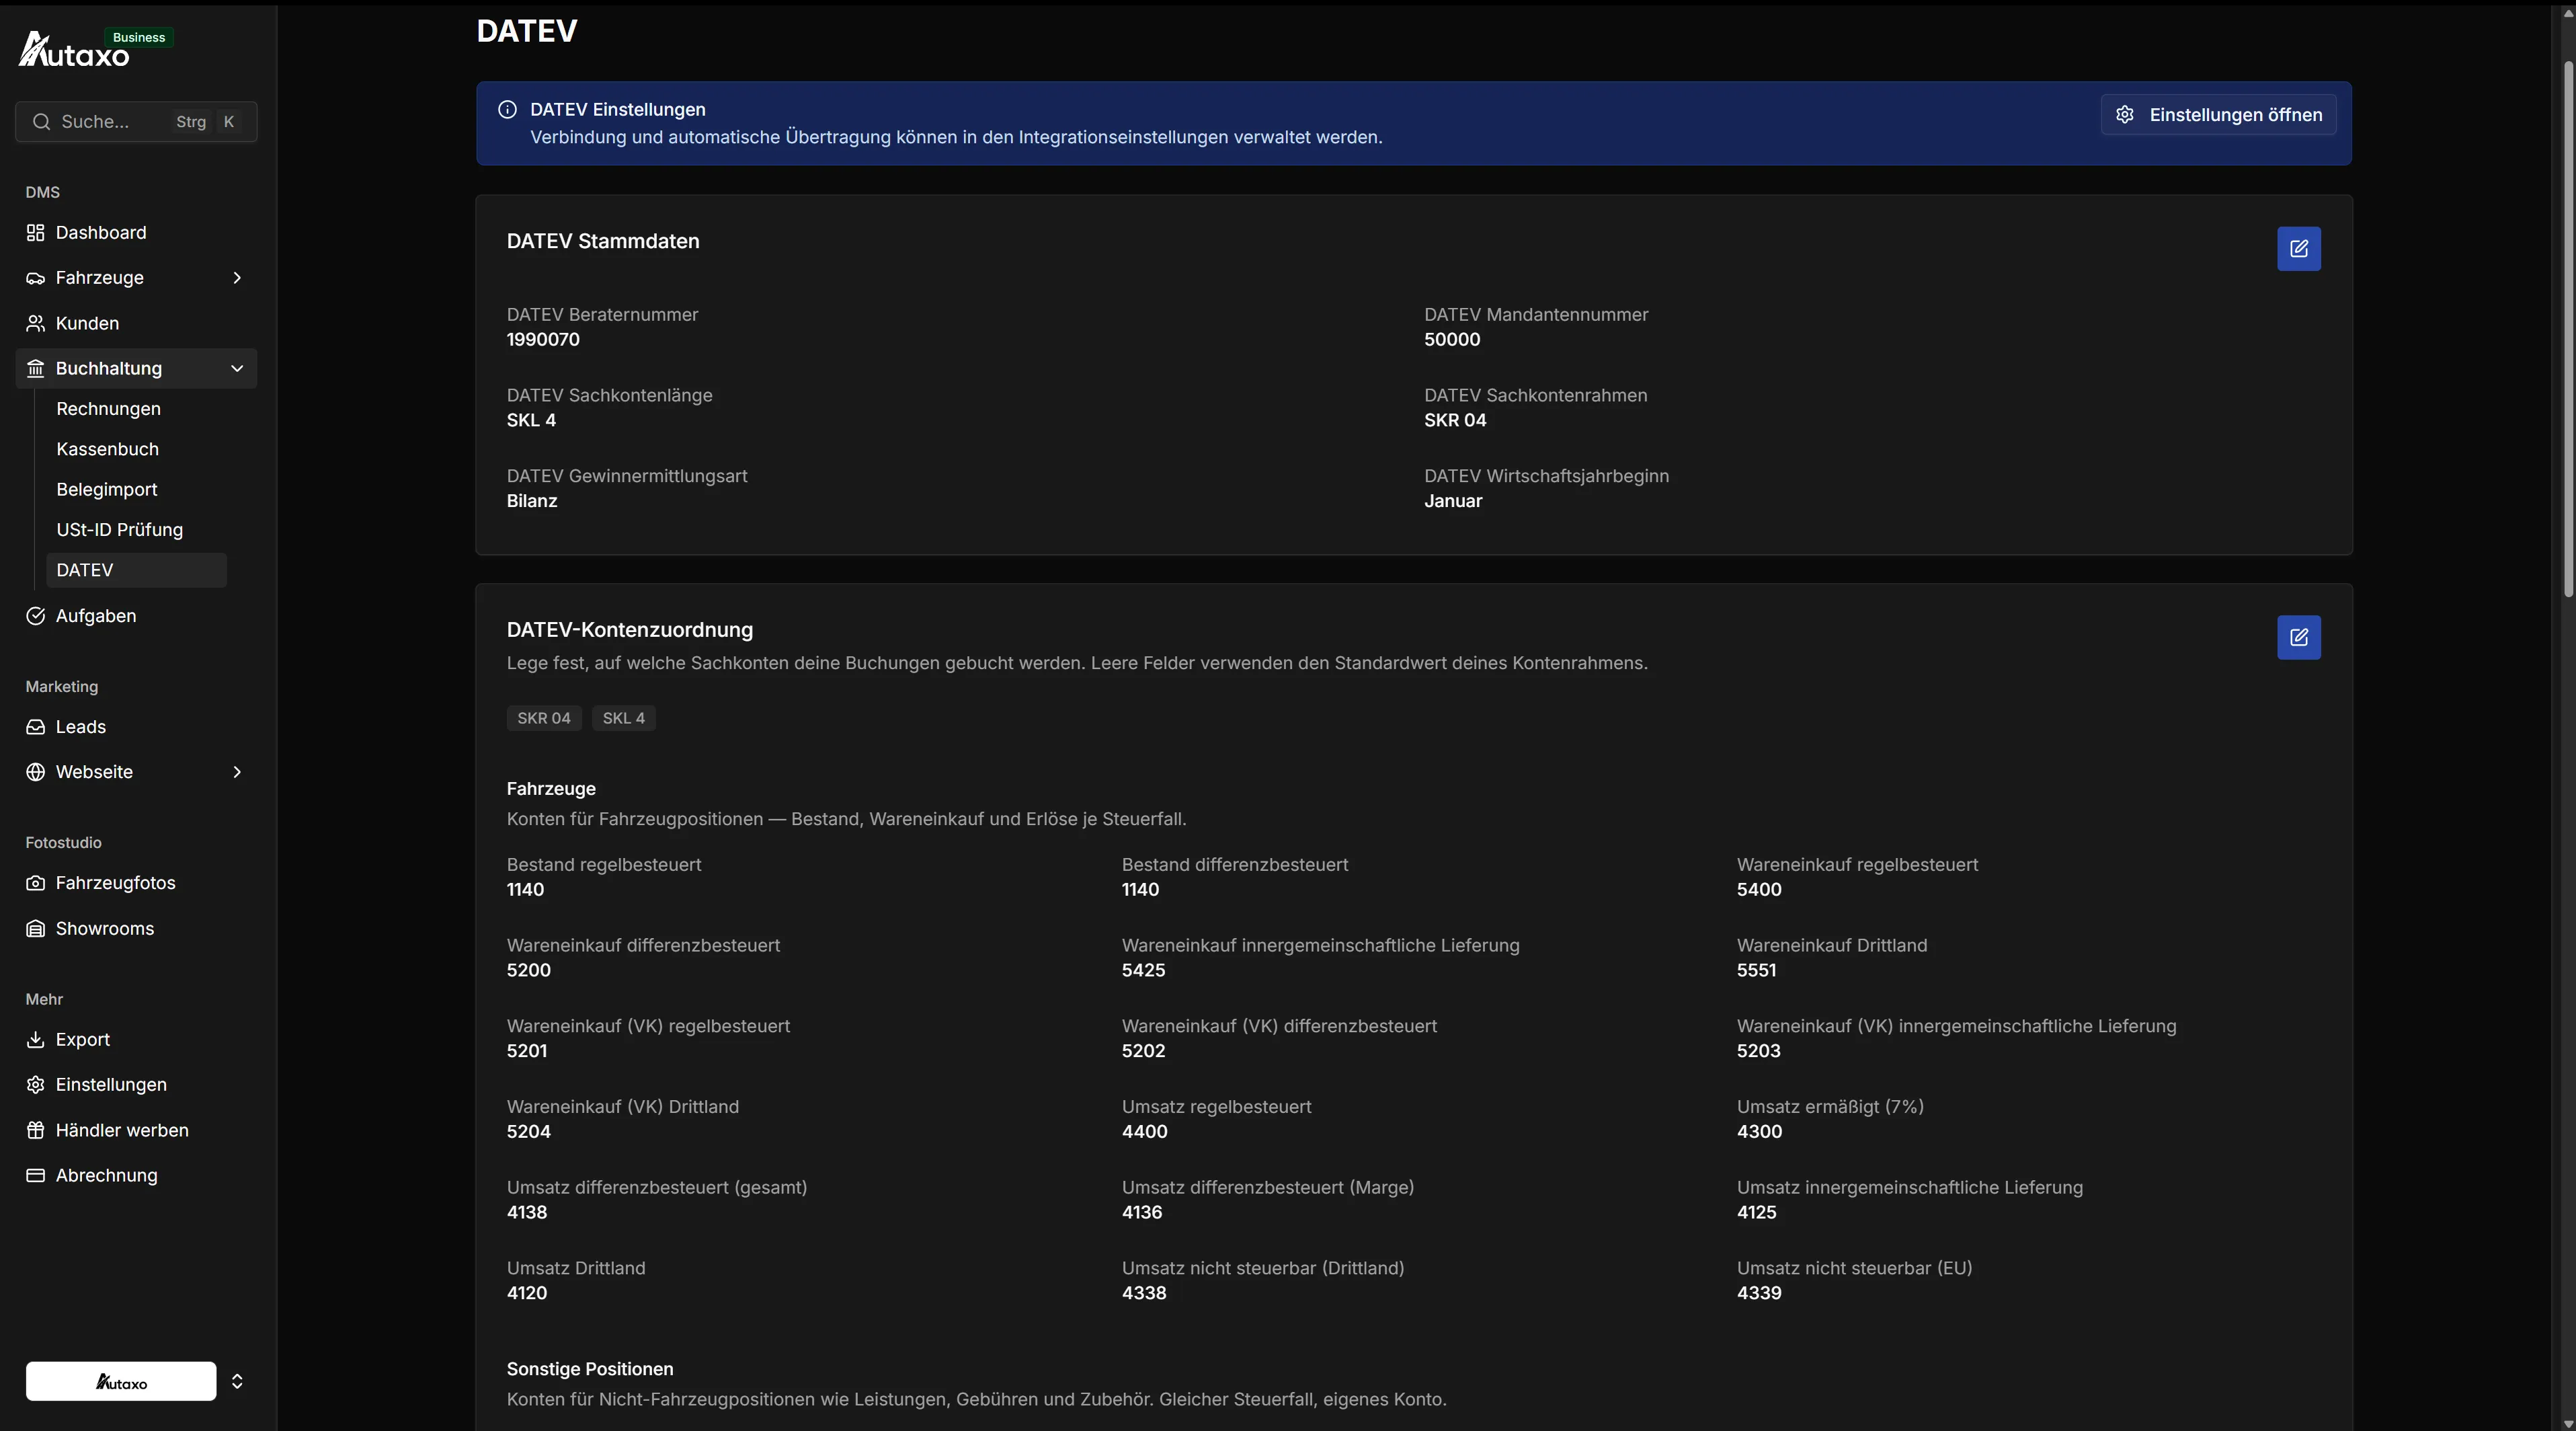Click the scrollbar down arrow
Viewport: 2576px width, 1431px height.
(x=2567, y=1423)
